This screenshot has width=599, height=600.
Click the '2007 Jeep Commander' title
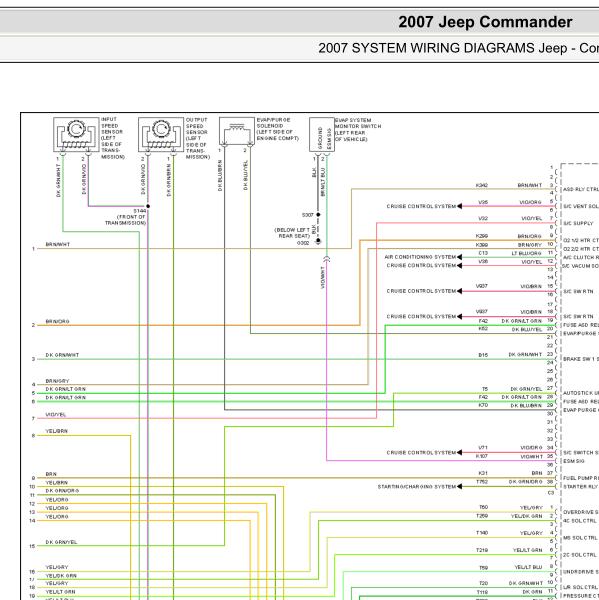point(485,22)
